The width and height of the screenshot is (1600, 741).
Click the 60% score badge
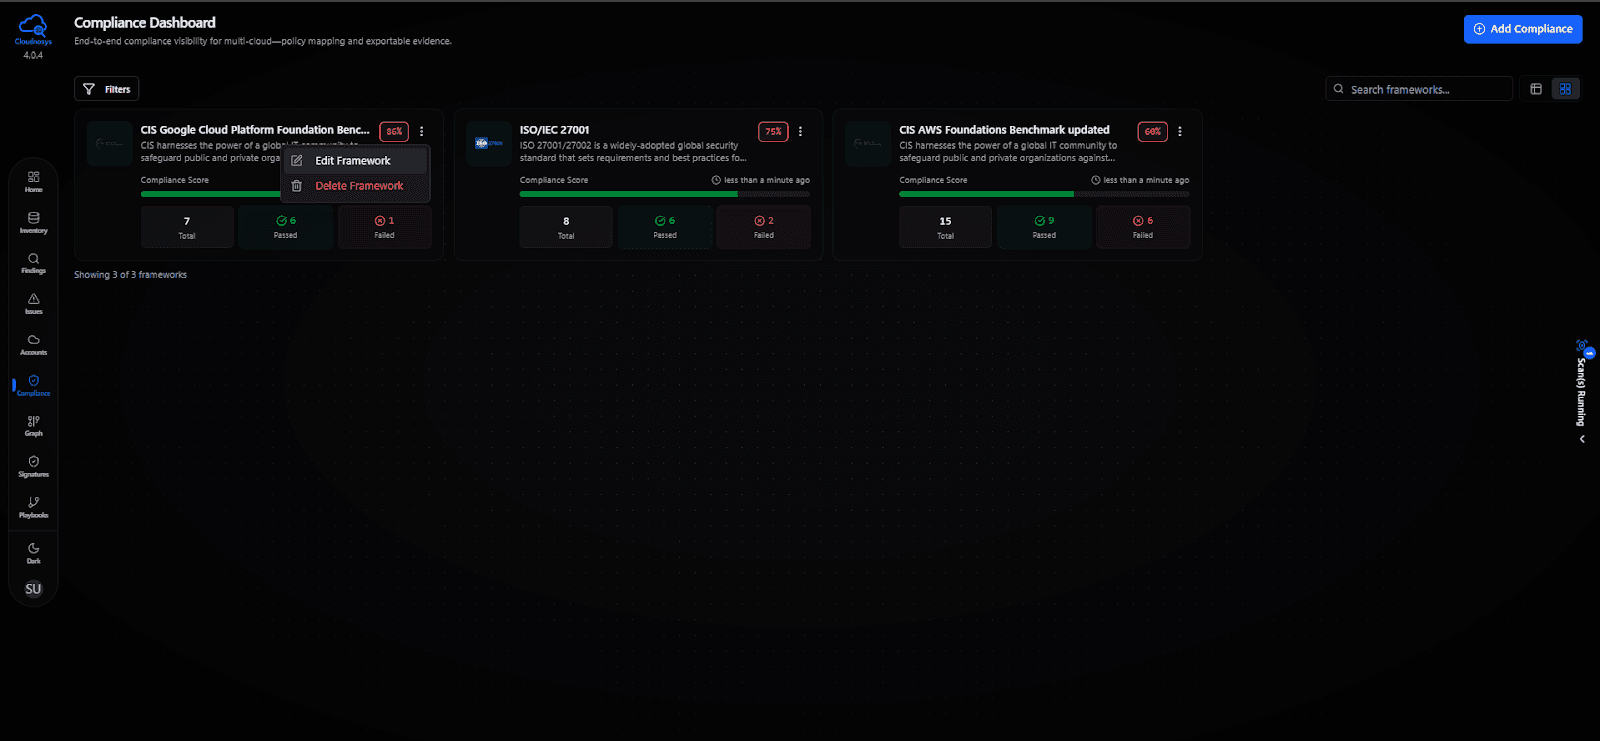click(1153, 131)
